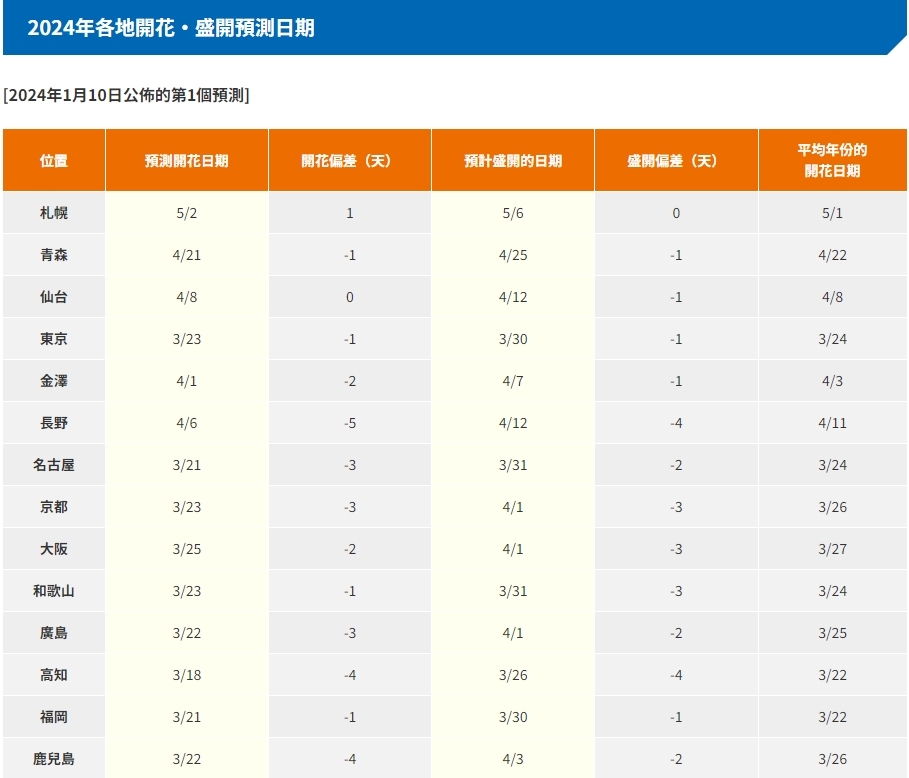The width and height of the screenshot is (909, 778).
Task: Select the 盛開偏差（天） column header
Action: (676, 160)
